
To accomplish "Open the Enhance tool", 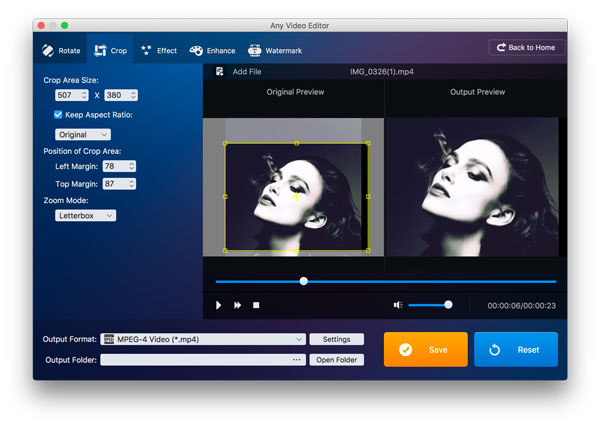I will pos(197,50).
